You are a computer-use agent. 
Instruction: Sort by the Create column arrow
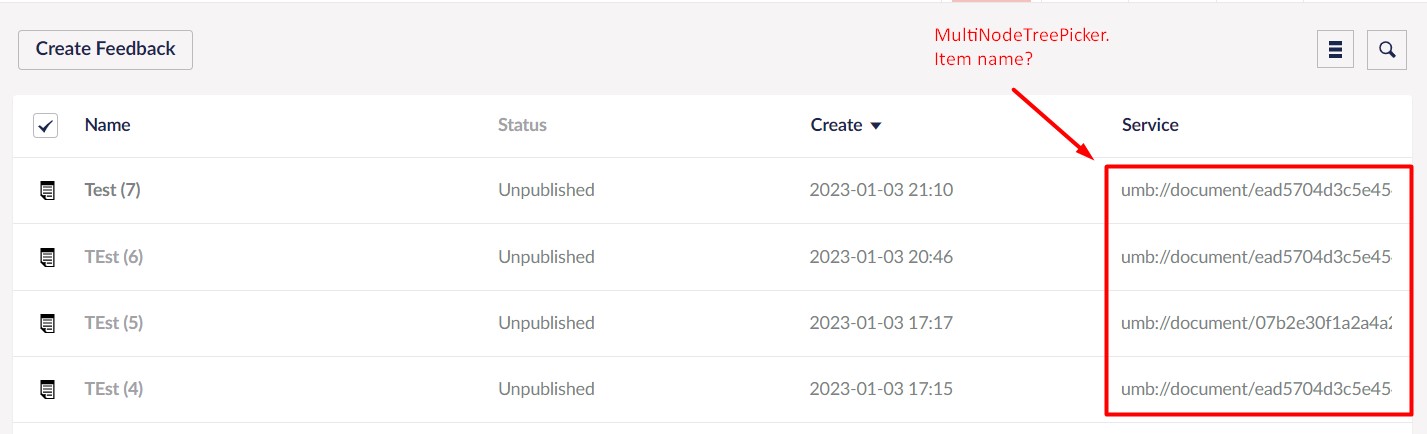click(876, 126)
